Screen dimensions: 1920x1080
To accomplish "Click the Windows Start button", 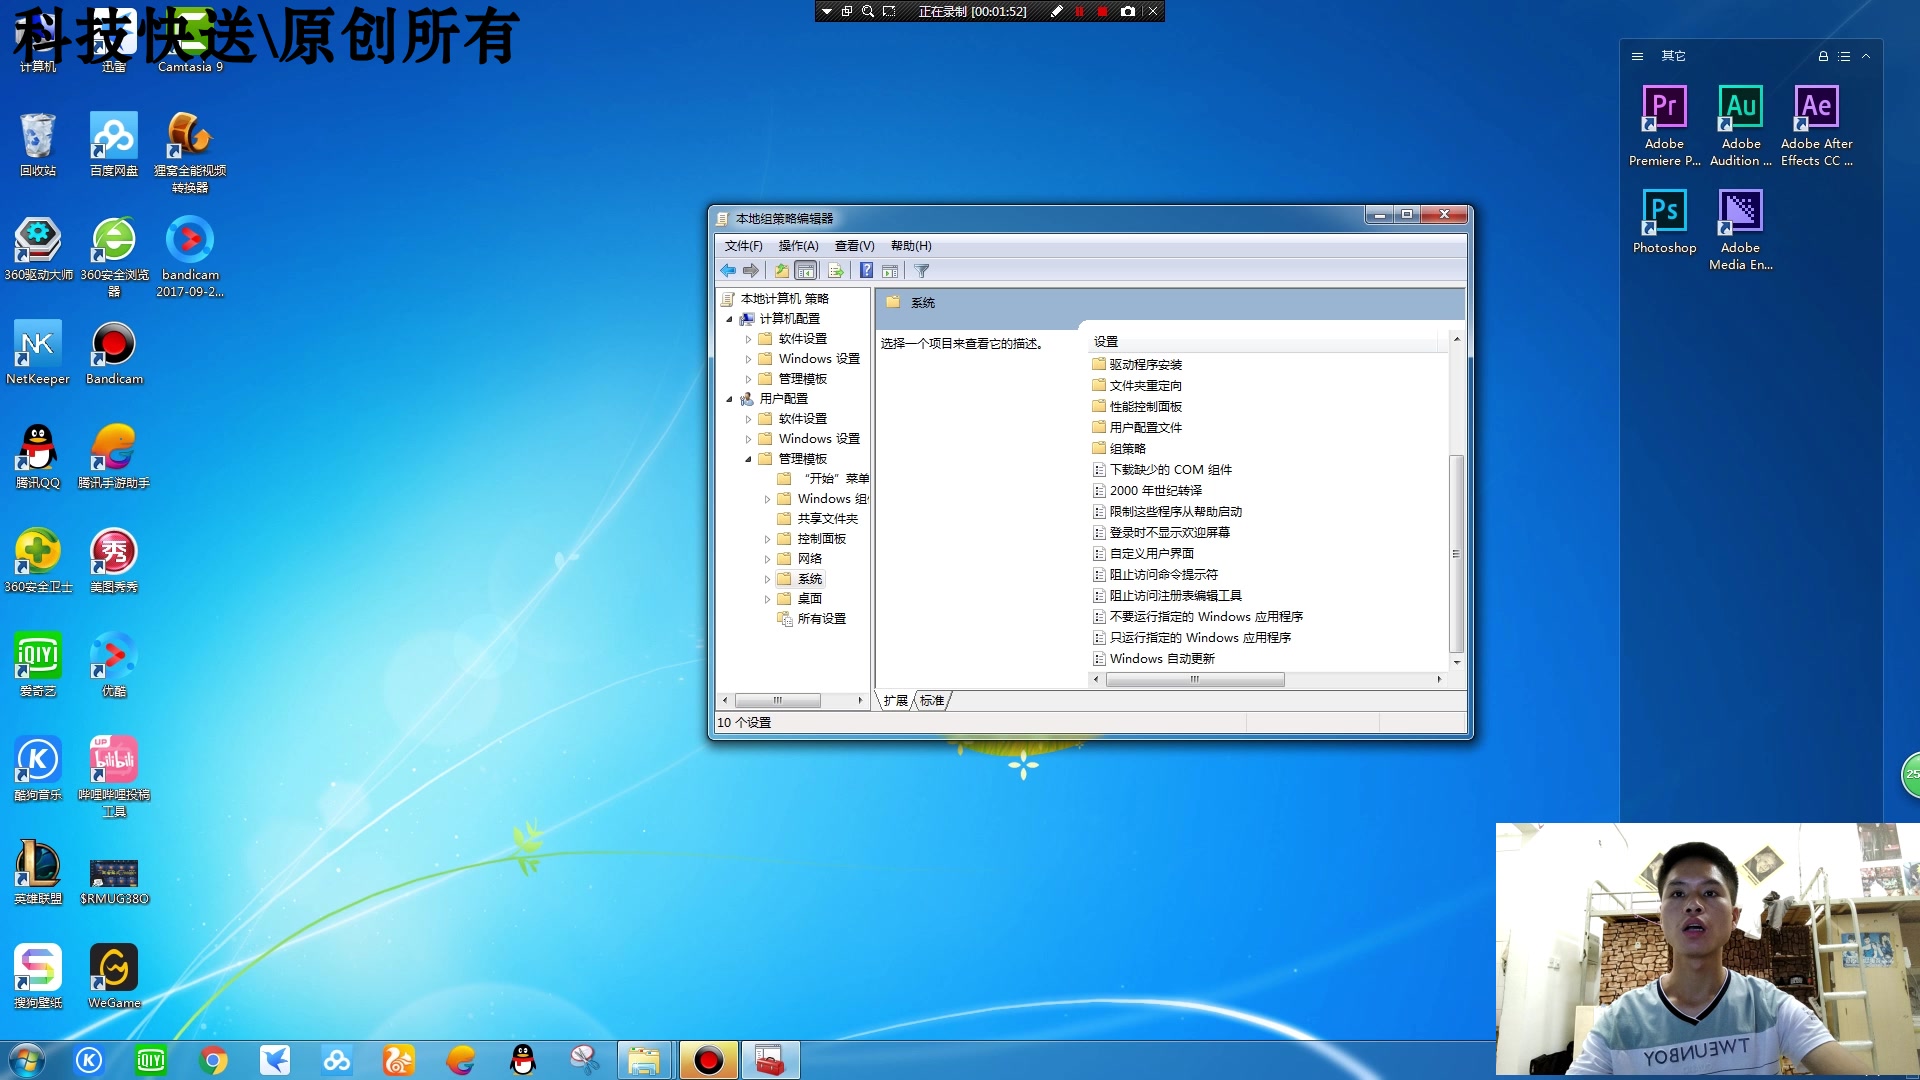I will [x=27, y=1060].
